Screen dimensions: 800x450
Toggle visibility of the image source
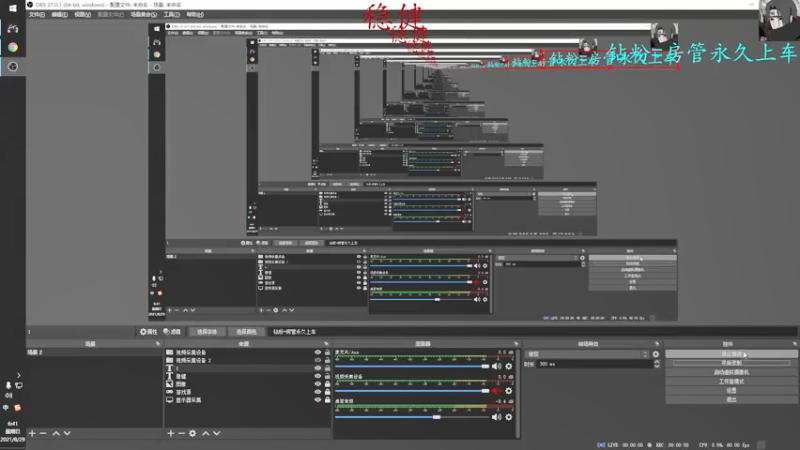point(318,384)
